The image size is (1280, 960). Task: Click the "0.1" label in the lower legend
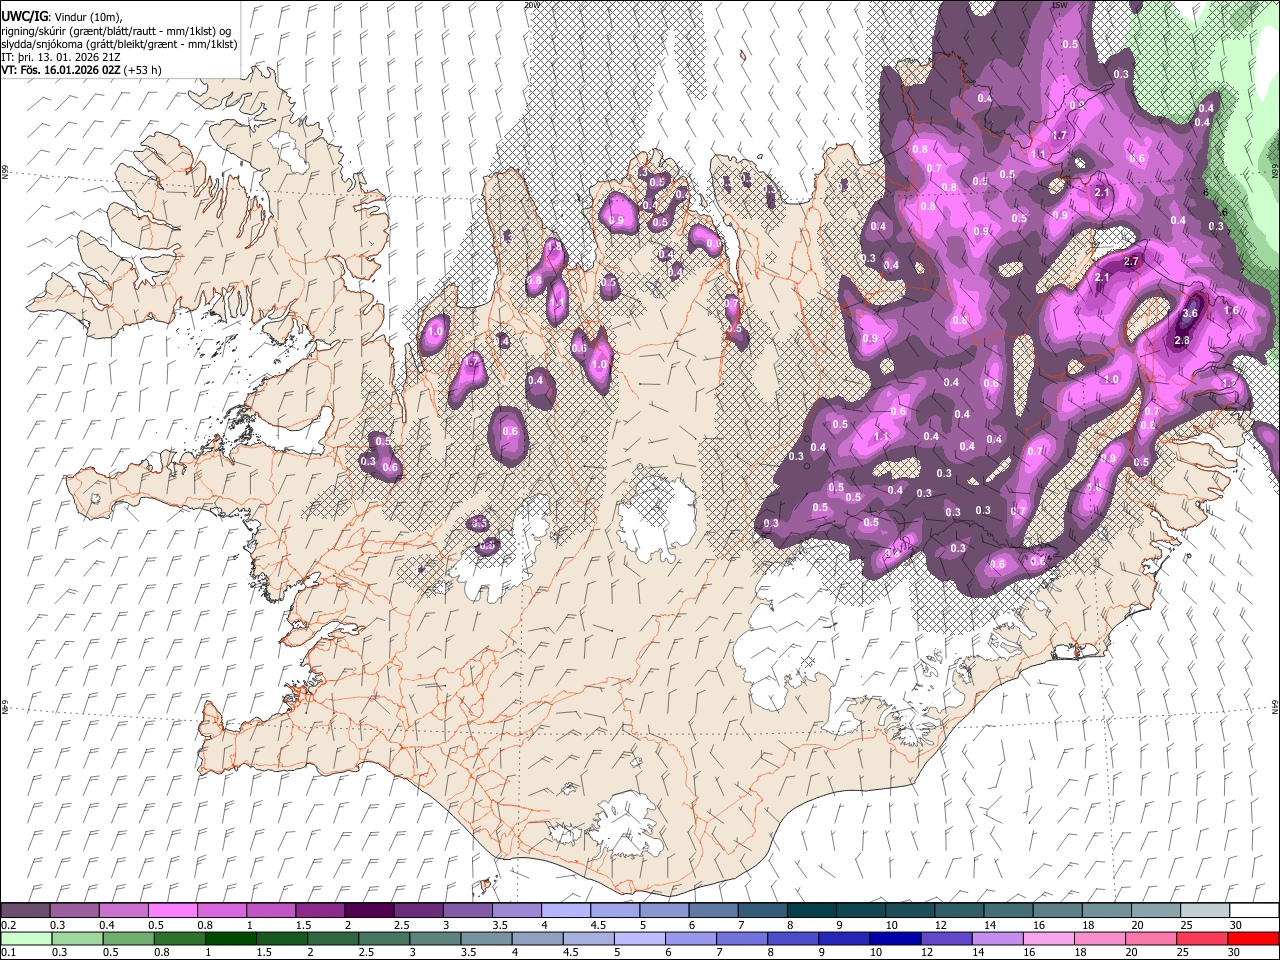(8, 953)
